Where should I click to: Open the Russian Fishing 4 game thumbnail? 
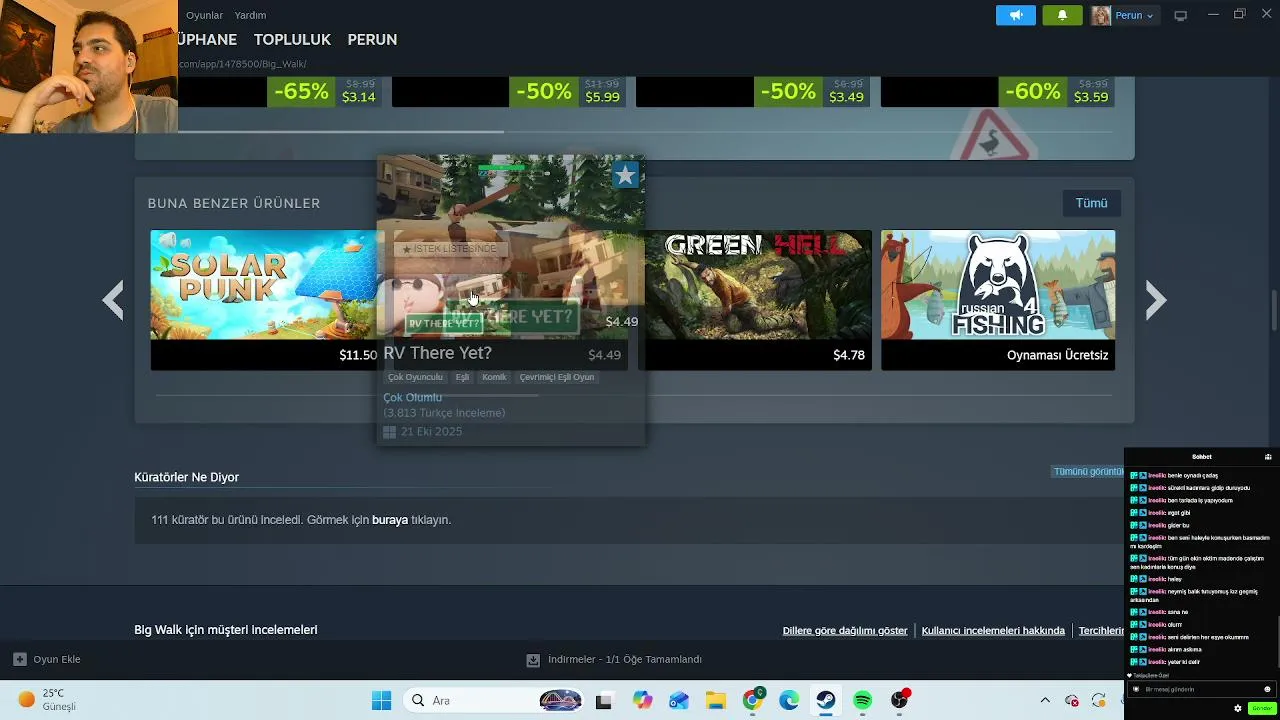click(x=998, y=285)
